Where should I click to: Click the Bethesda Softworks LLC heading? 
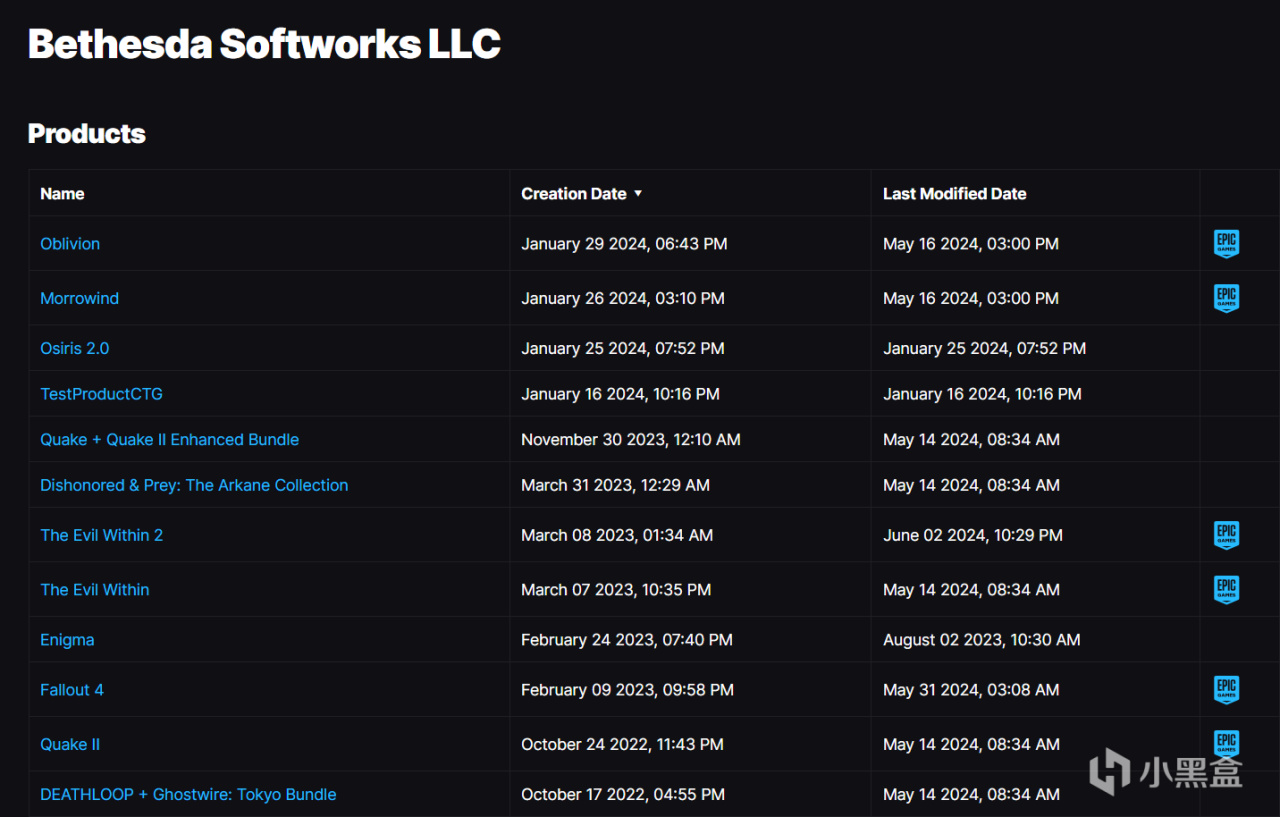pos(264,44)
